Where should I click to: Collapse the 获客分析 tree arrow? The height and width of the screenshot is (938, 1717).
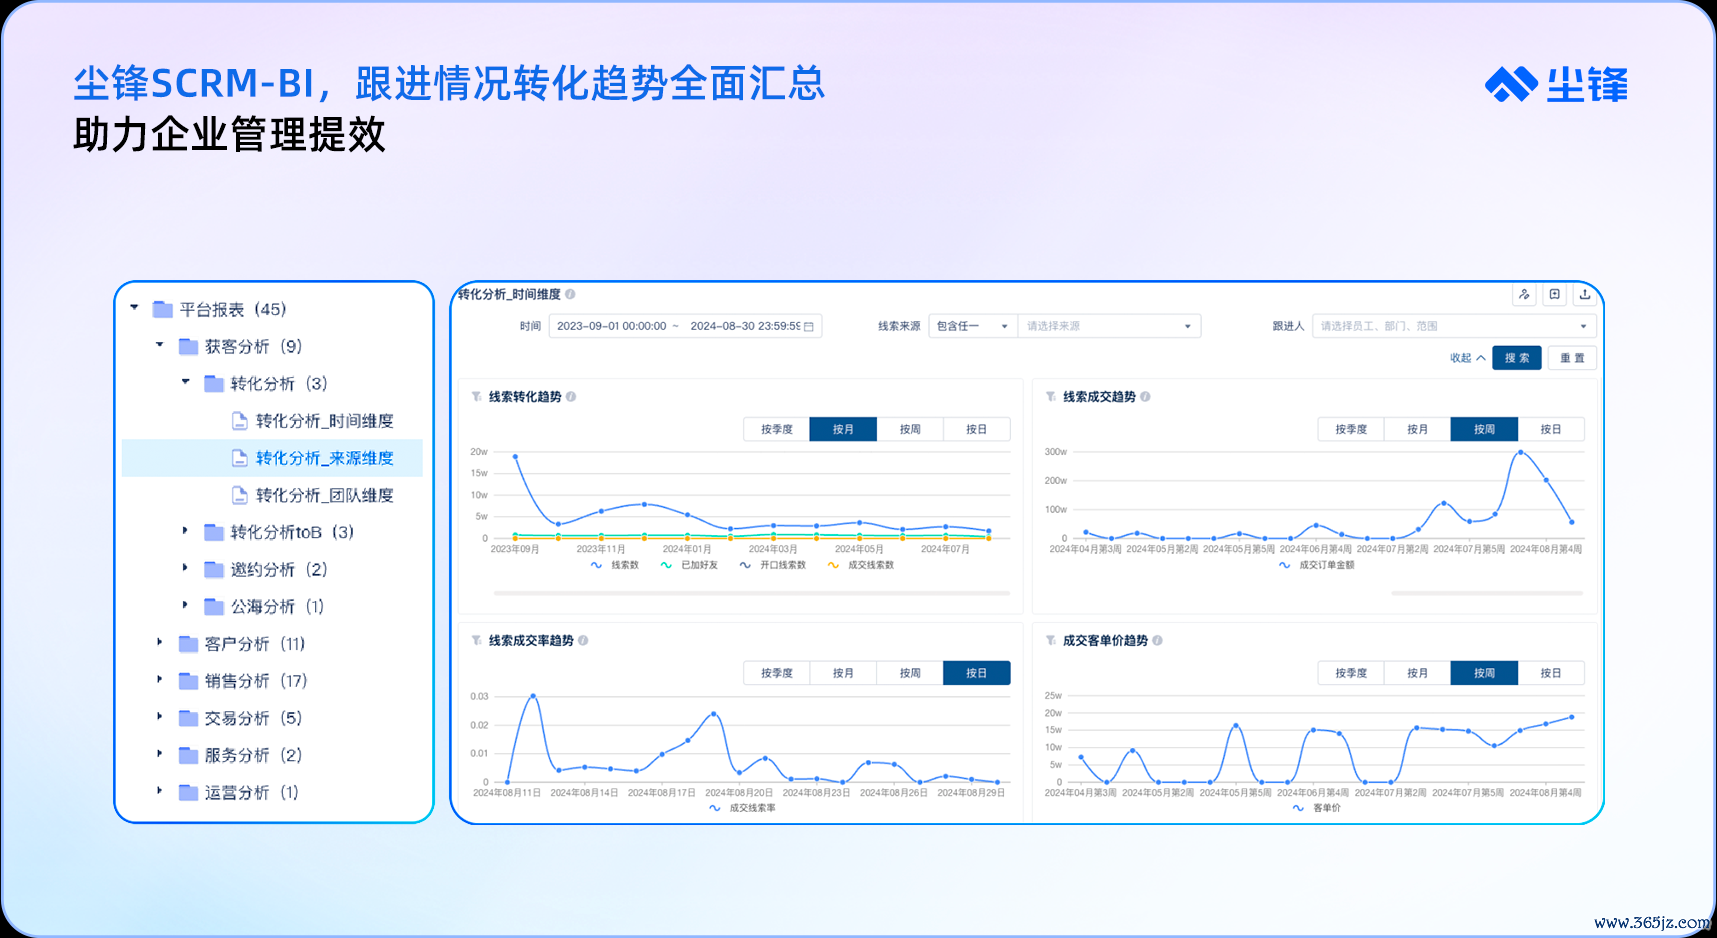point(160,345)
